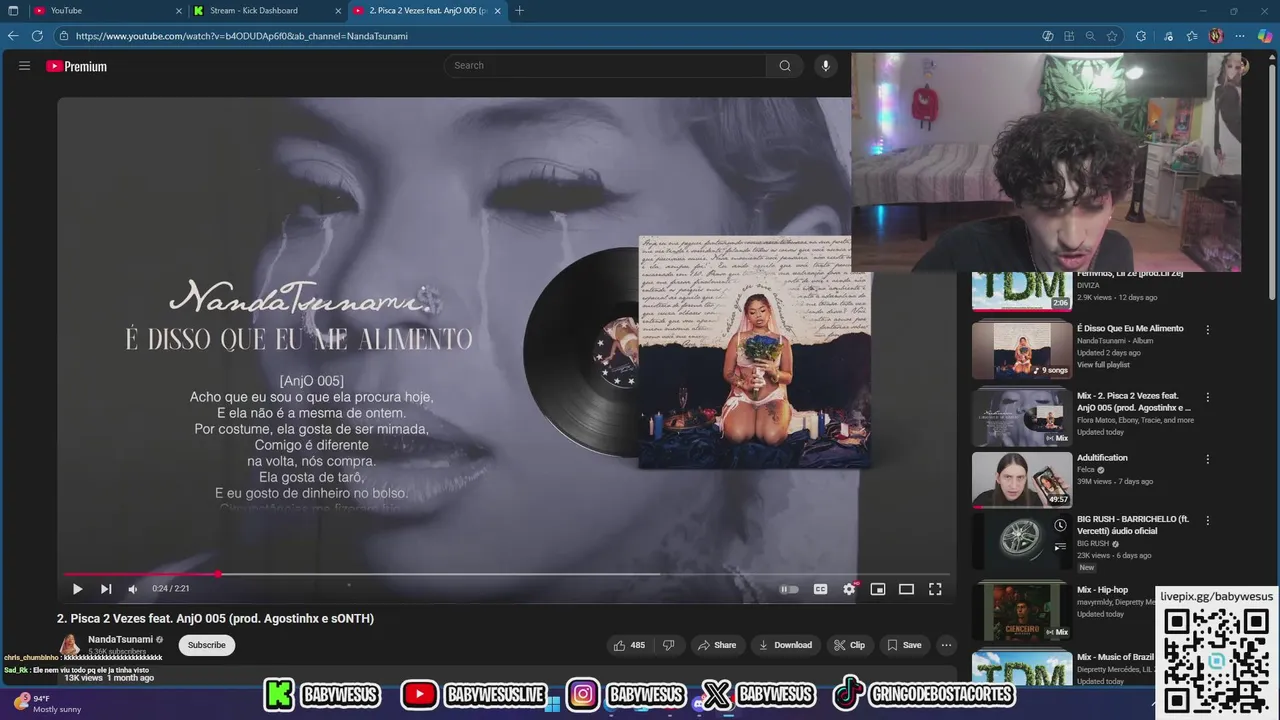This screenshot has width=1280, height=720.
Task: Like the video with 485 likes
Action: 629,645
